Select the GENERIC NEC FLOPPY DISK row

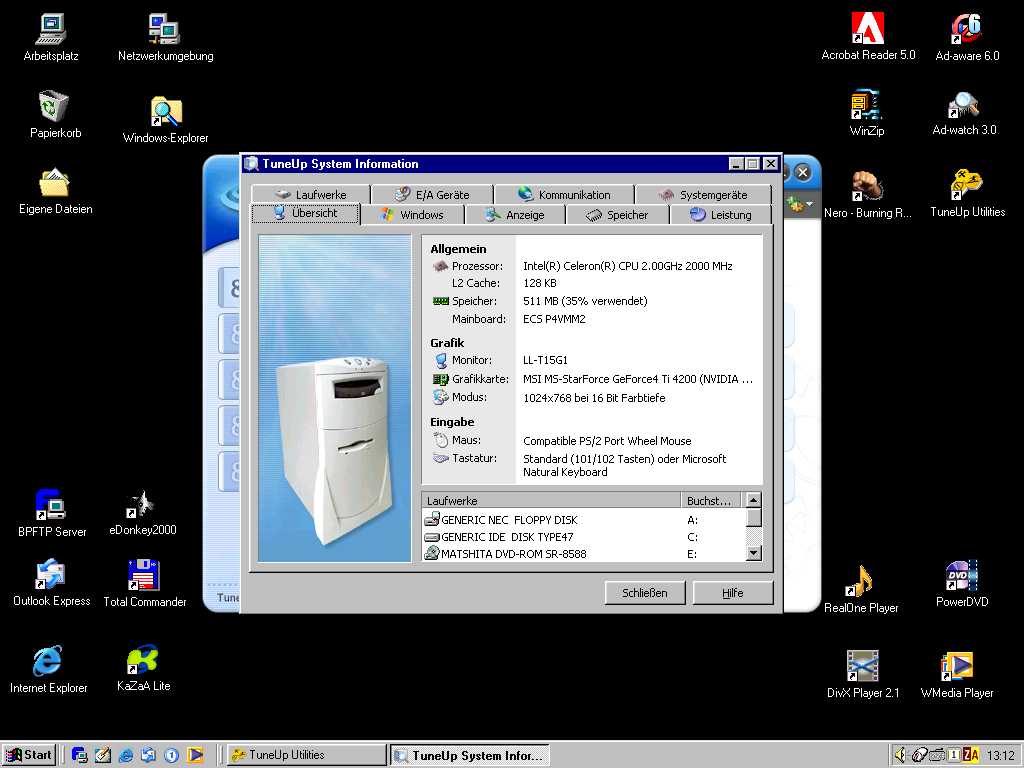(x=583, y=520)
